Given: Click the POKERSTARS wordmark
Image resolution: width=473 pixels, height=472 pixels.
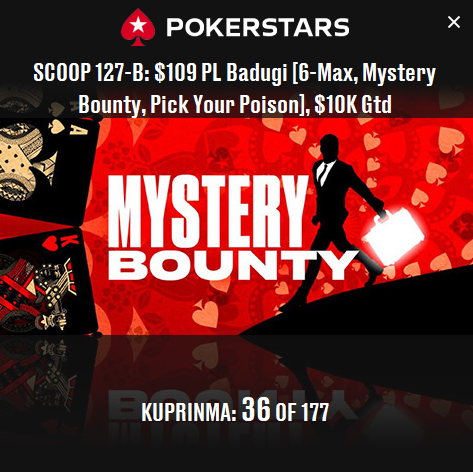Looking at the screenshot, I should (258, 27).
